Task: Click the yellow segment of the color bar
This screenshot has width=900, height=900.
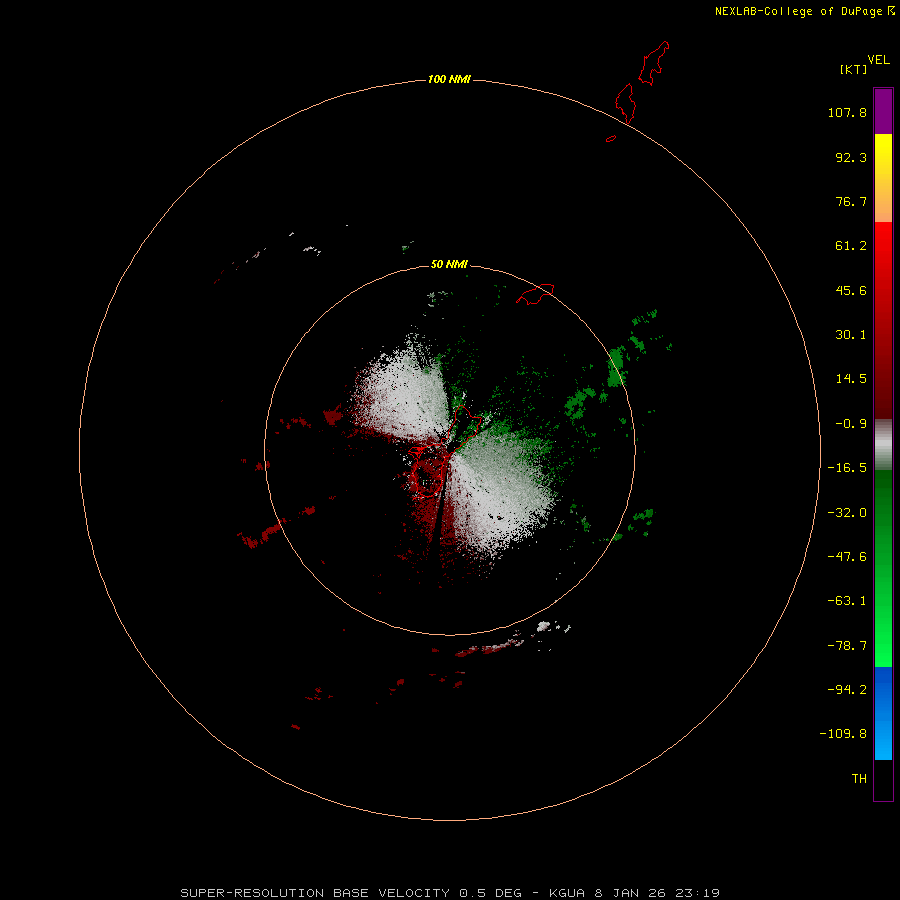Action: (x=883, y=178)
